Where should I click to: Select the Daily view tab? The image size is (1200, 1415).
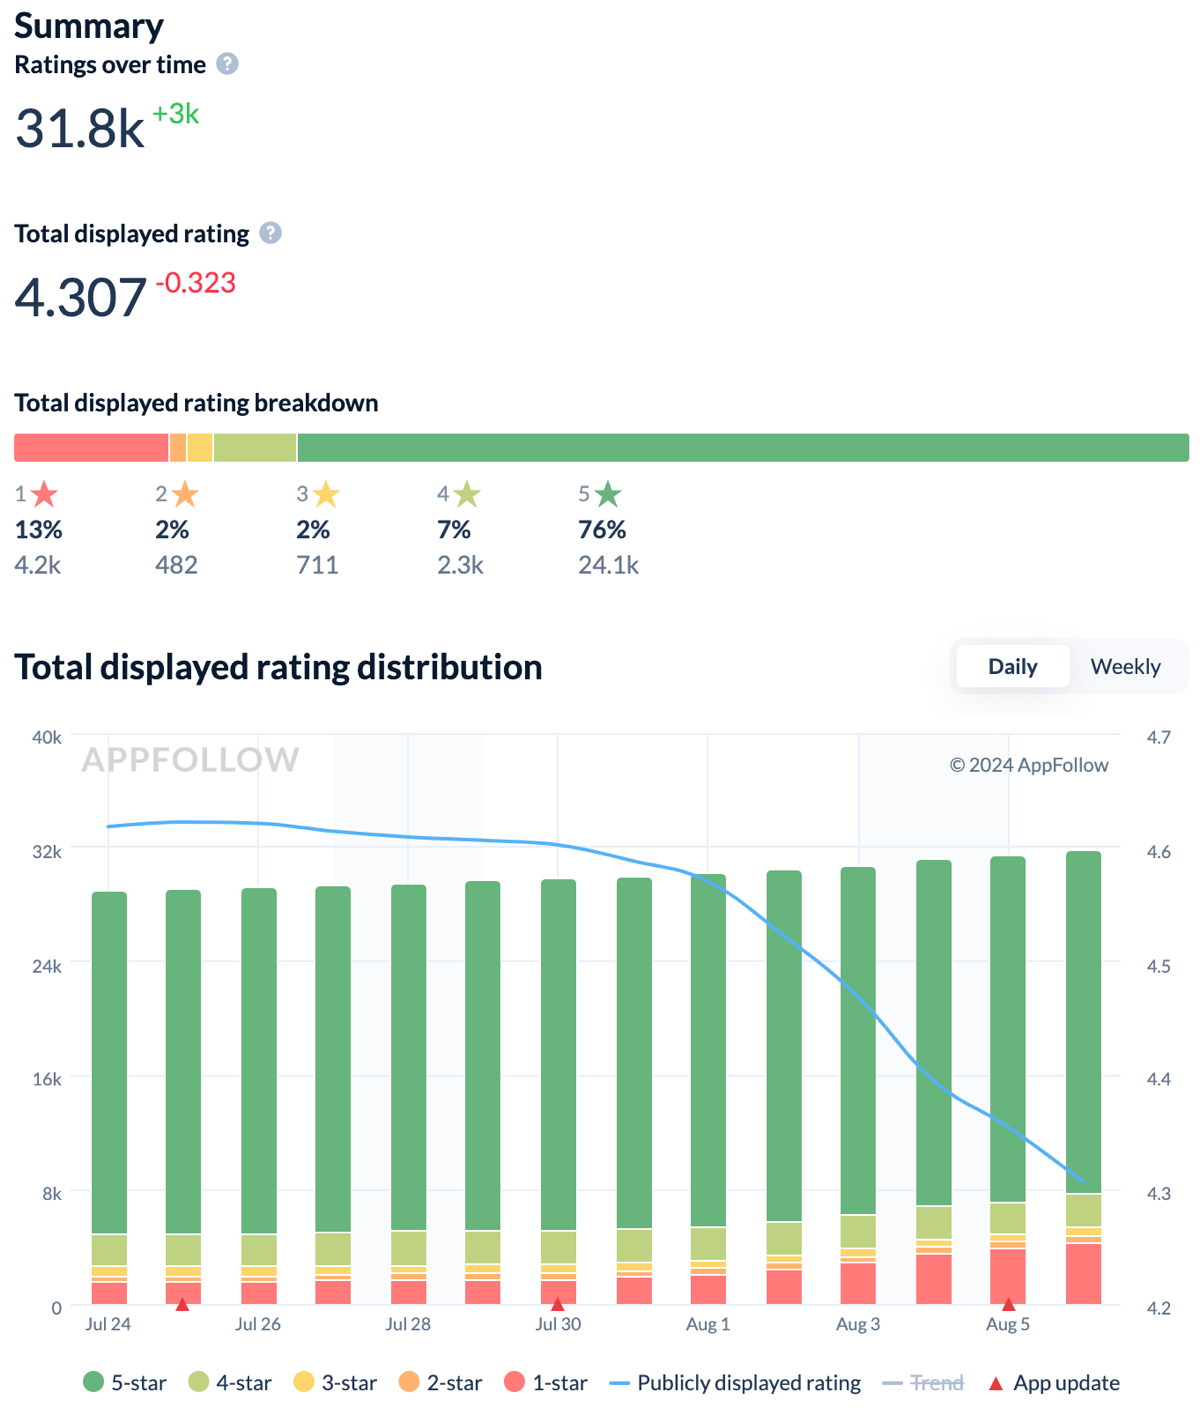tap(1012, 667)
